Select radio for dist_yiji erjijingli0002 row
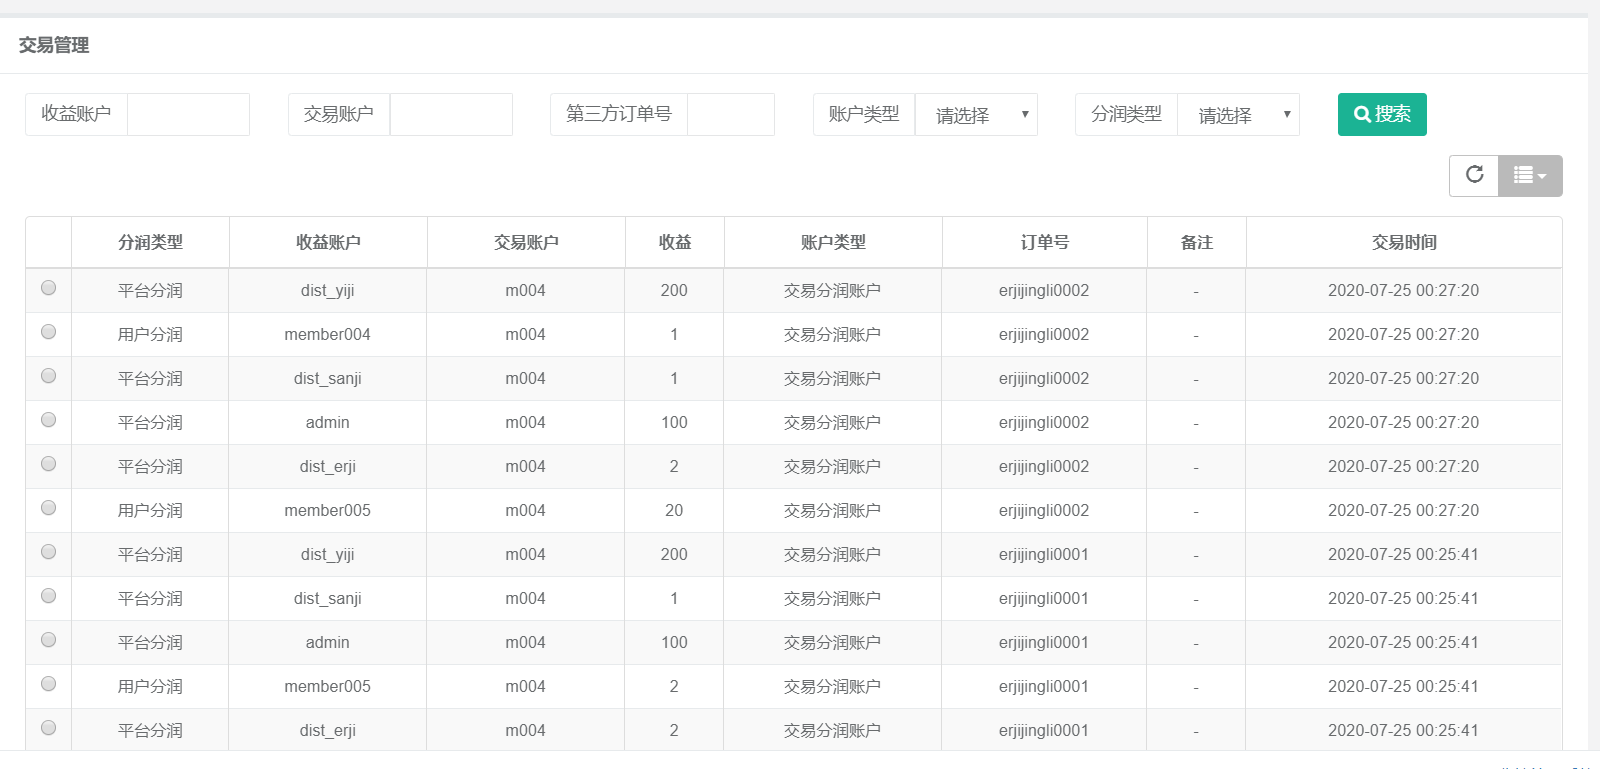This screenshot has height=769, width=1600. pos(48,288)
